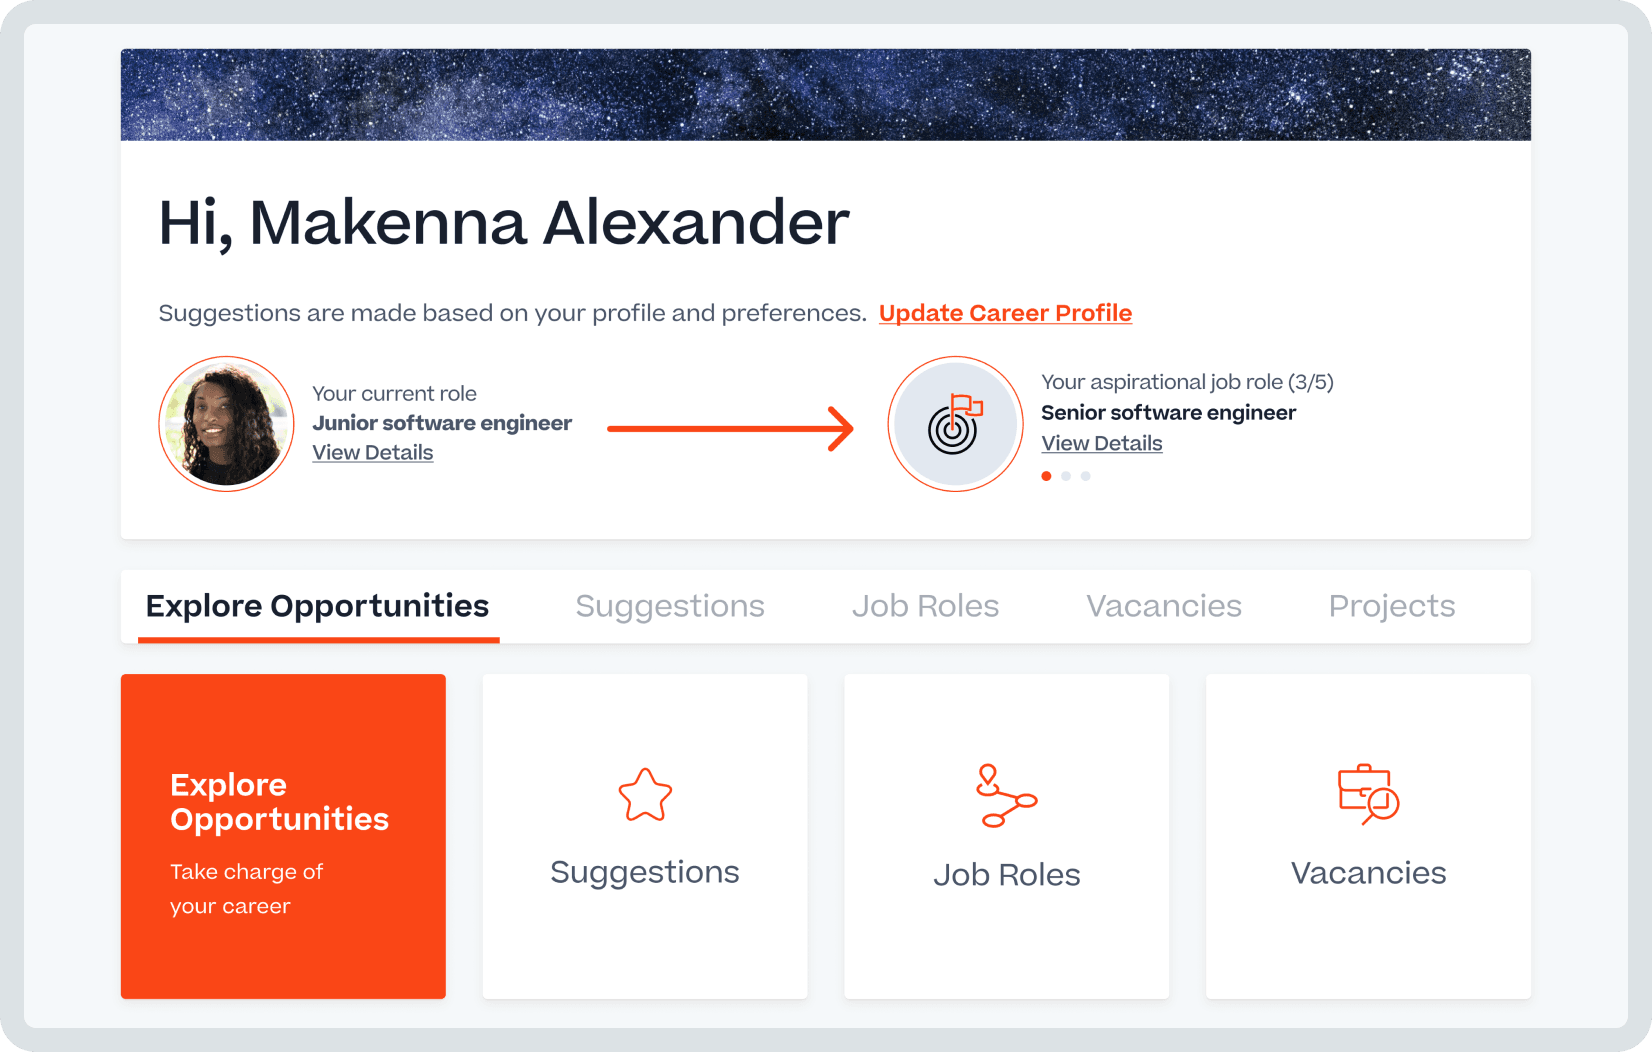This screenshot has height=1052, width=1652.
Task: Click Makenna Alexander's profile photo
Action: click(226, 423)
